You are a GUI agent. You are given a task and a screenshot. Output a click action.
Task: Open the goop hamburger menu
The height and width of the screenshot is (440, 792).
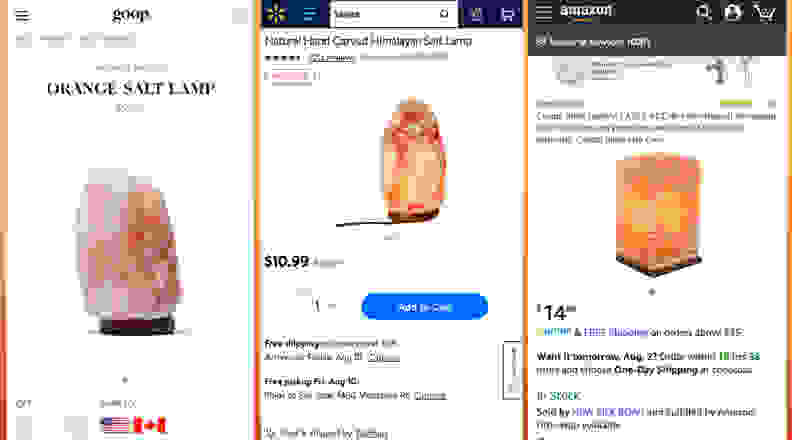[x=22, y=15]
